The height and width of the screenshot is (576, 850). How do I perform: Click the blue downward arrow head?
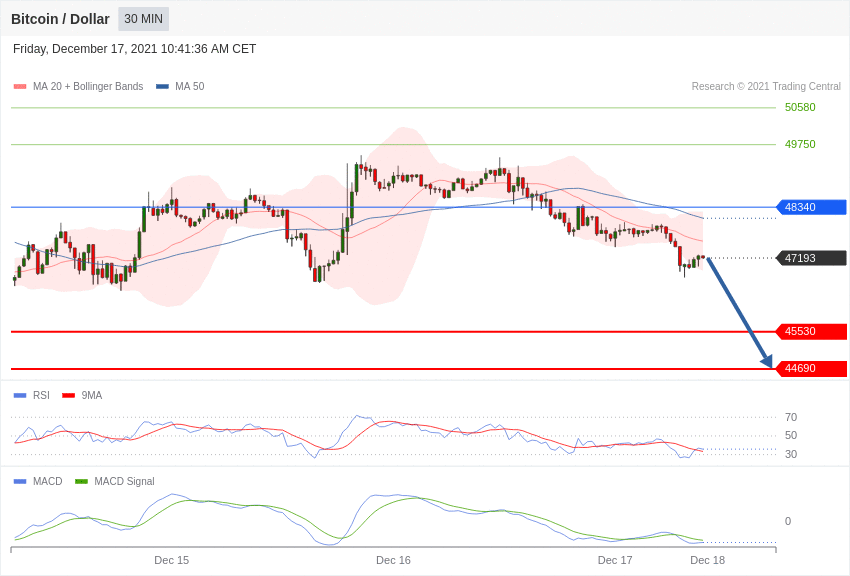pyautogui.click(x=766, y=360)
